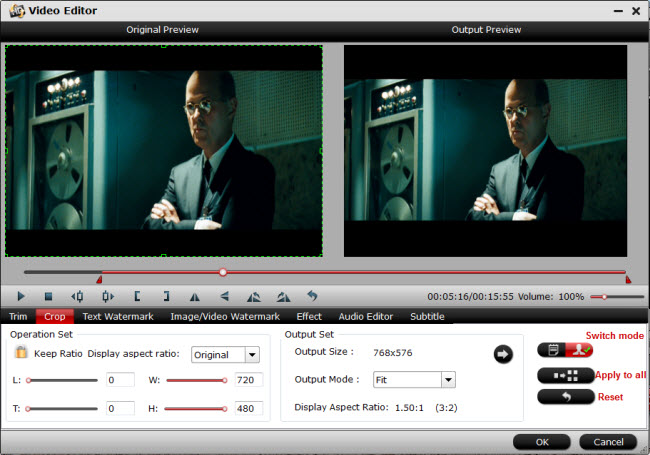650x455 pixels.
Task: Click the trim start red marker
Action: pos(99,280)
